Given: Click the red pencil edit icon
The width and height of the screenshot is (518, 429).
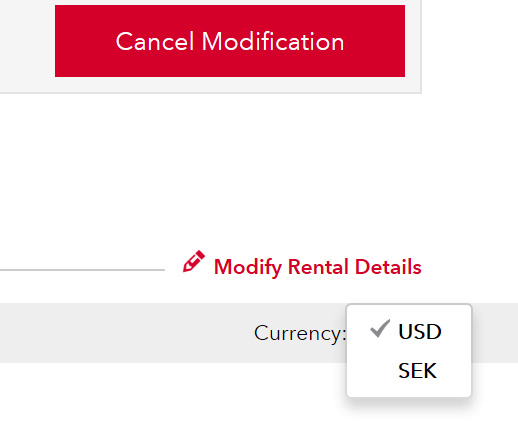Looking at the screenshot, I should [194, 262].
